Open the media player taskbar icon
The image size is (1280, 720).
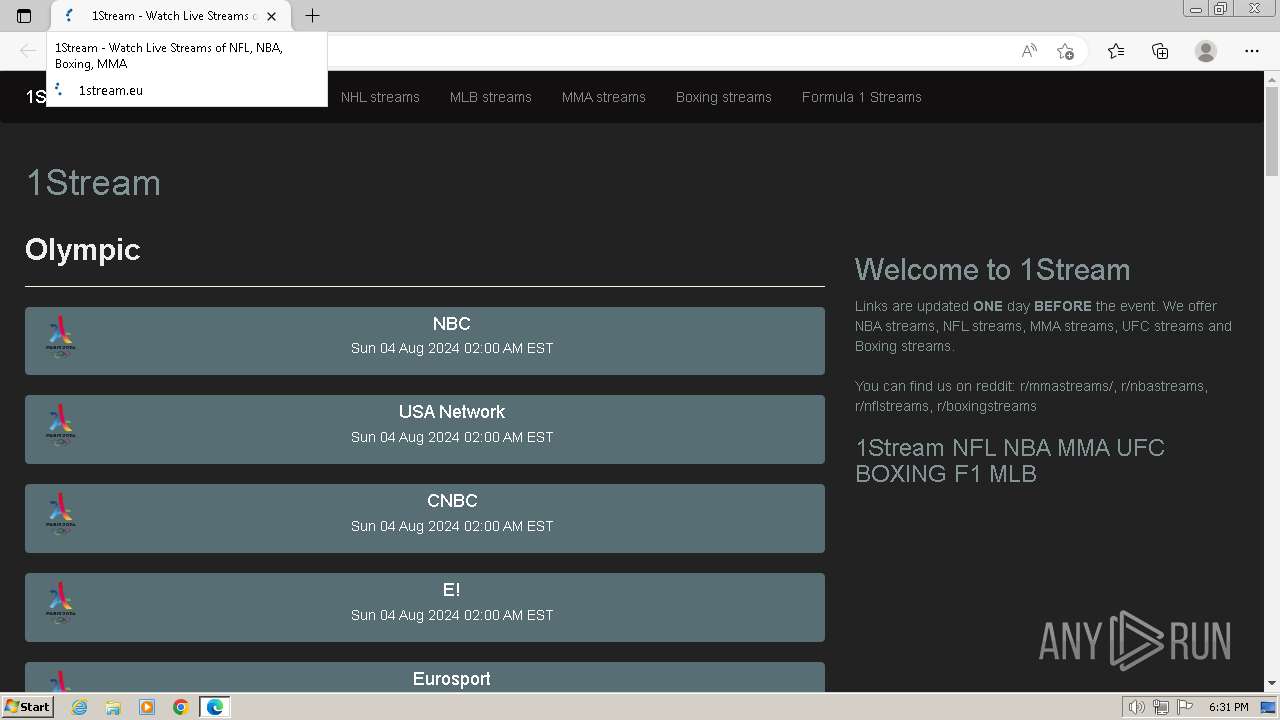147,707
